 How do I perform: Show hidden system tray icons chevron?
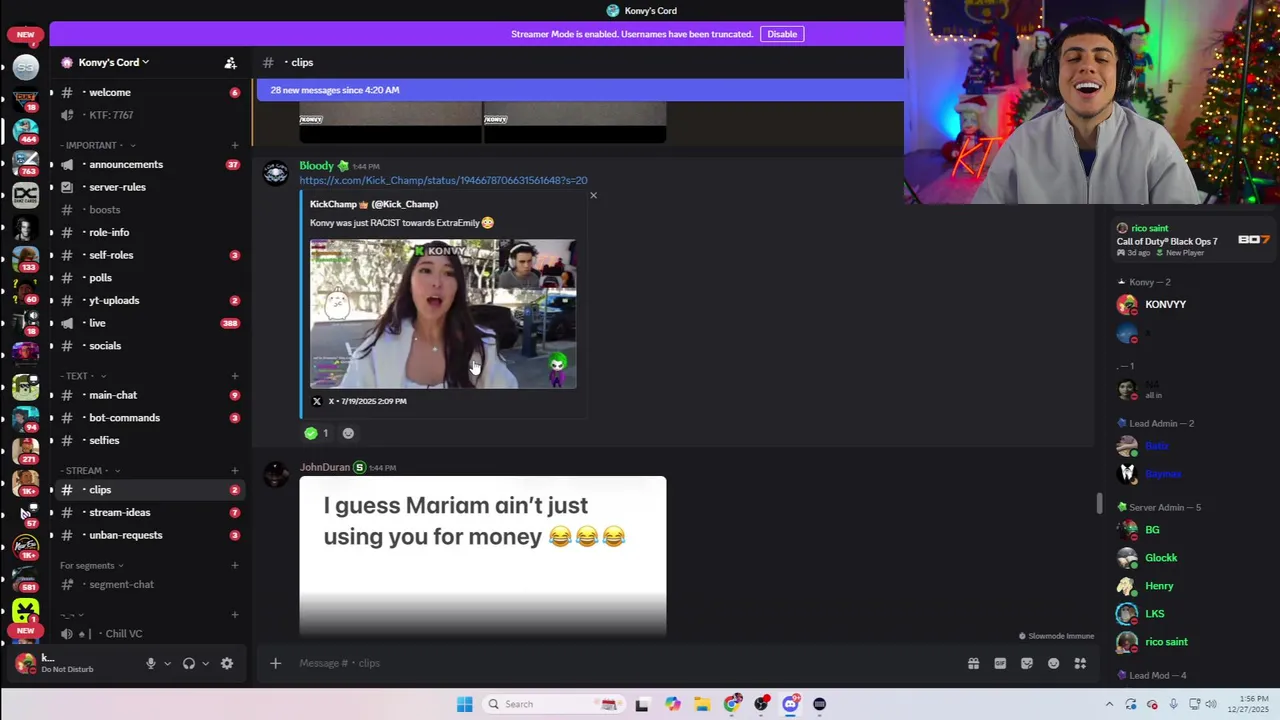click(1109, 704)
